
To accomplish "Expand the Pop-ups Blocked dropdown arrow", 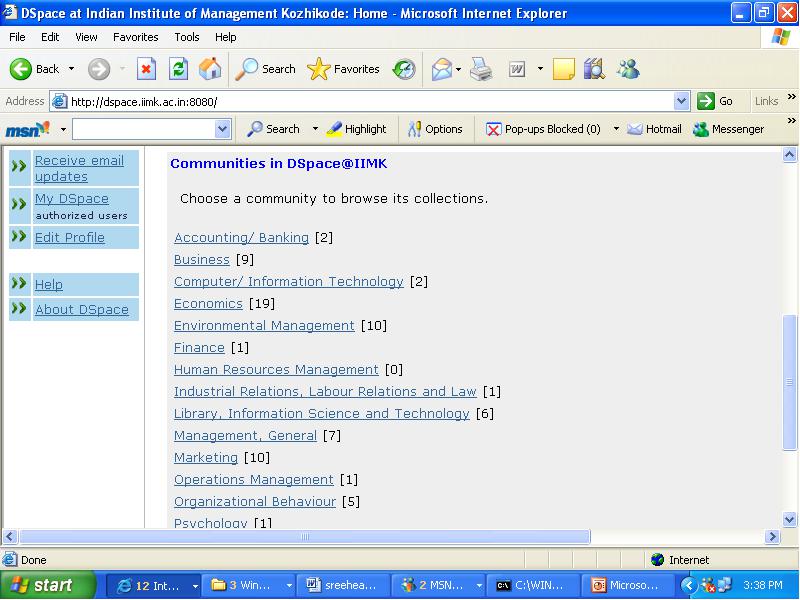I will (616, 129).
